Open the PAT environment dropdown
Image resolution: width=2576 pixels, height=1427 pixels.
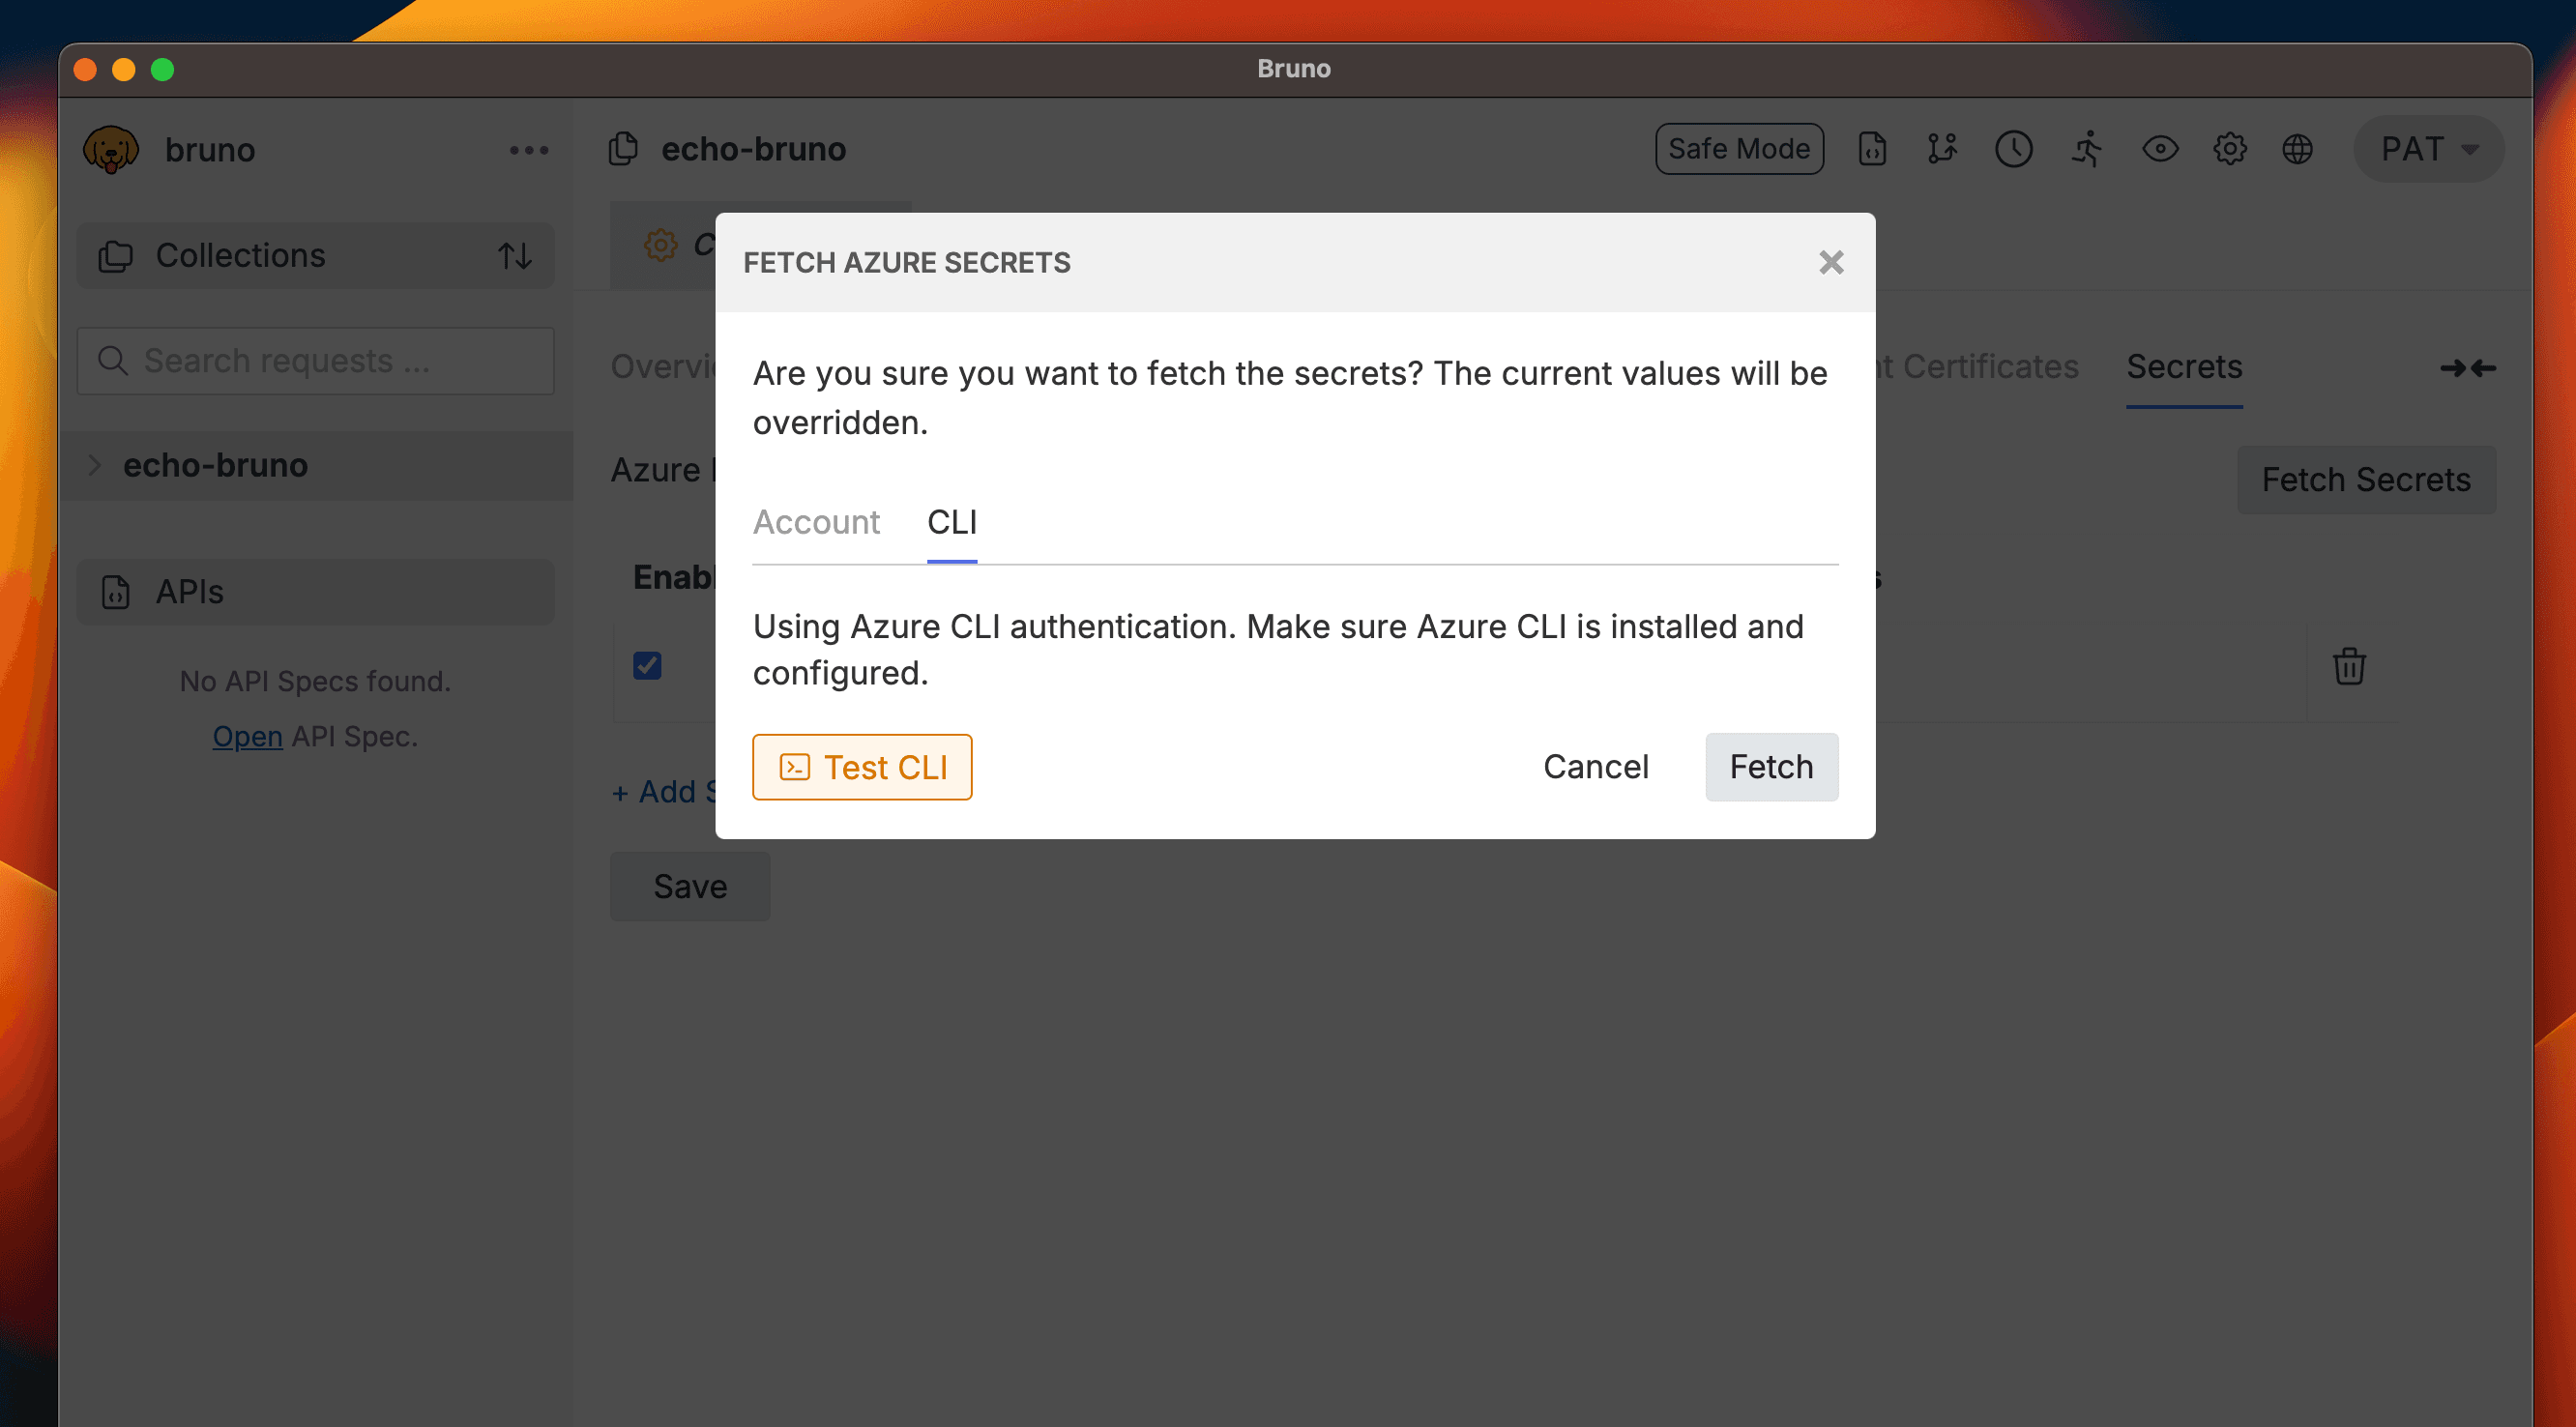click(2428, 148)
